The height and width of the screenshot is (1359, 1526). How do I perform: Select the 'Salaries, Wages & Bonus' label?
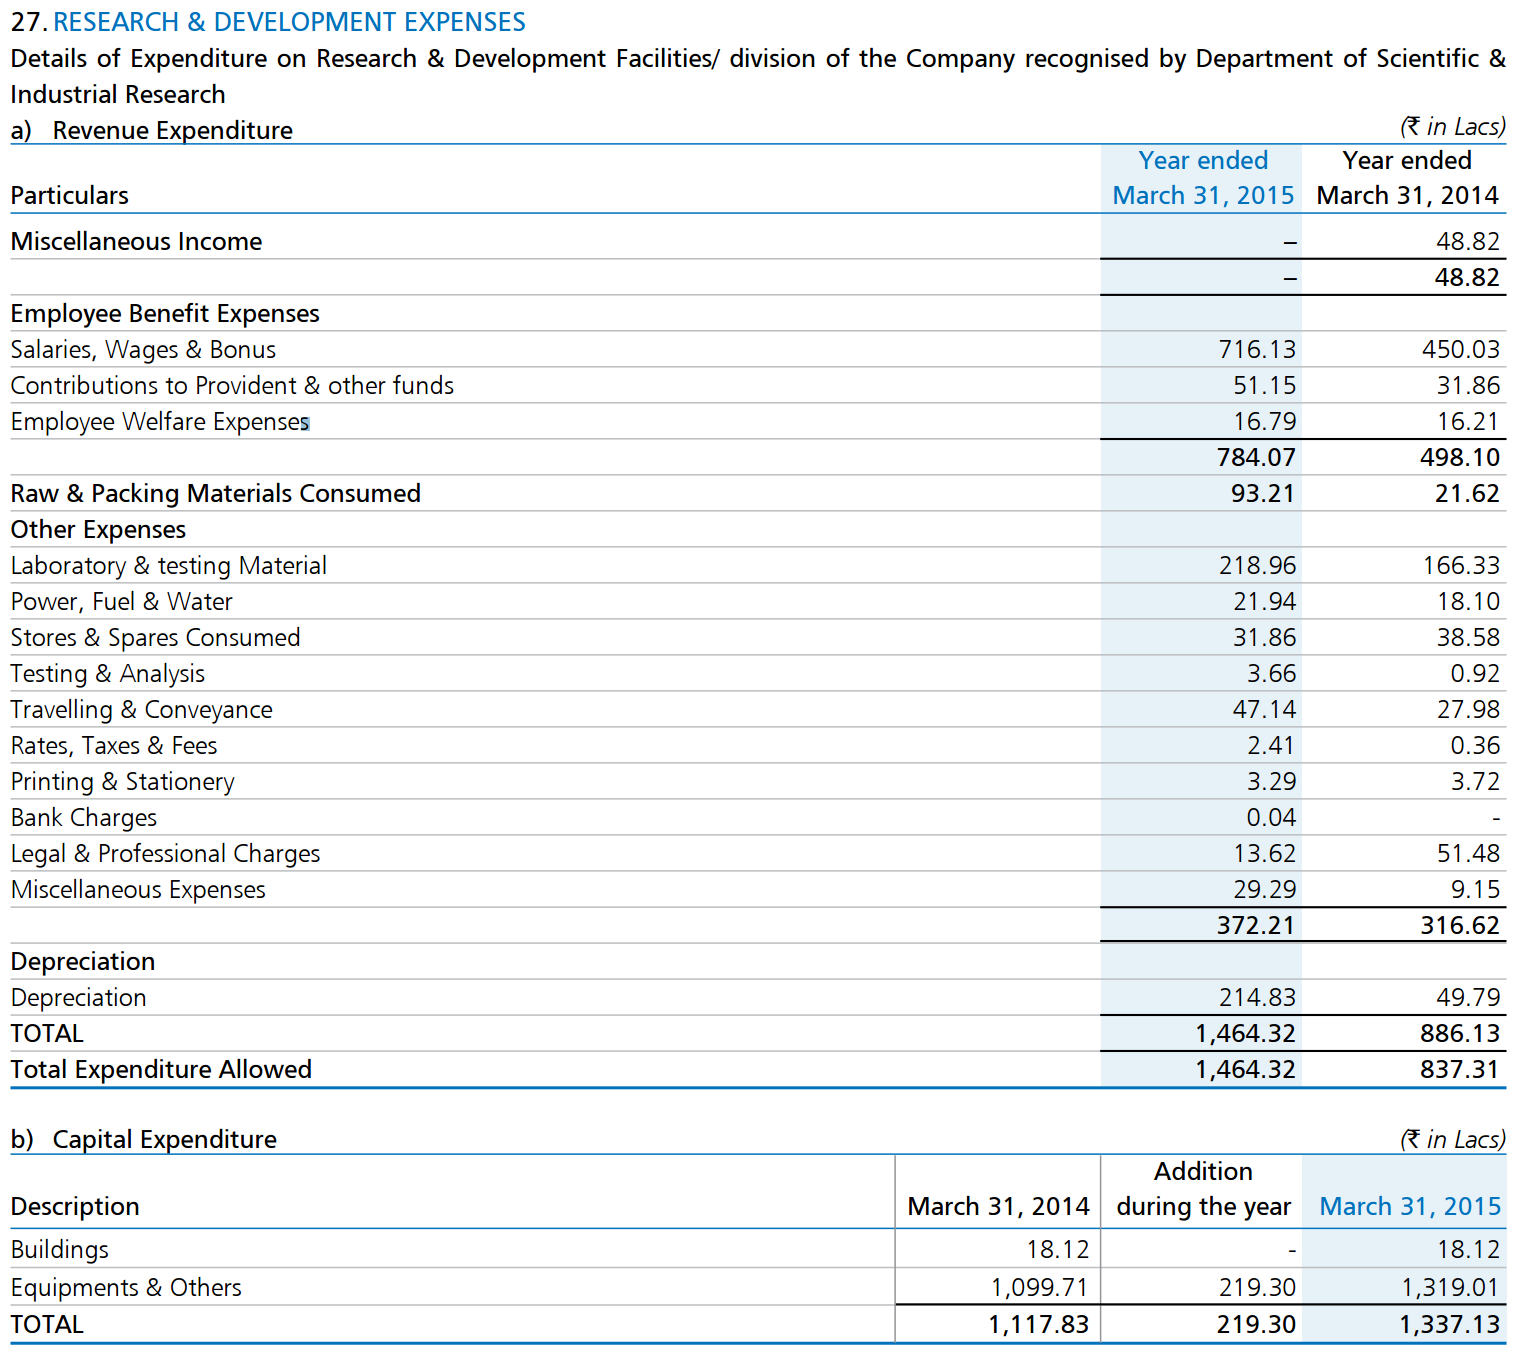click(143, 349)
